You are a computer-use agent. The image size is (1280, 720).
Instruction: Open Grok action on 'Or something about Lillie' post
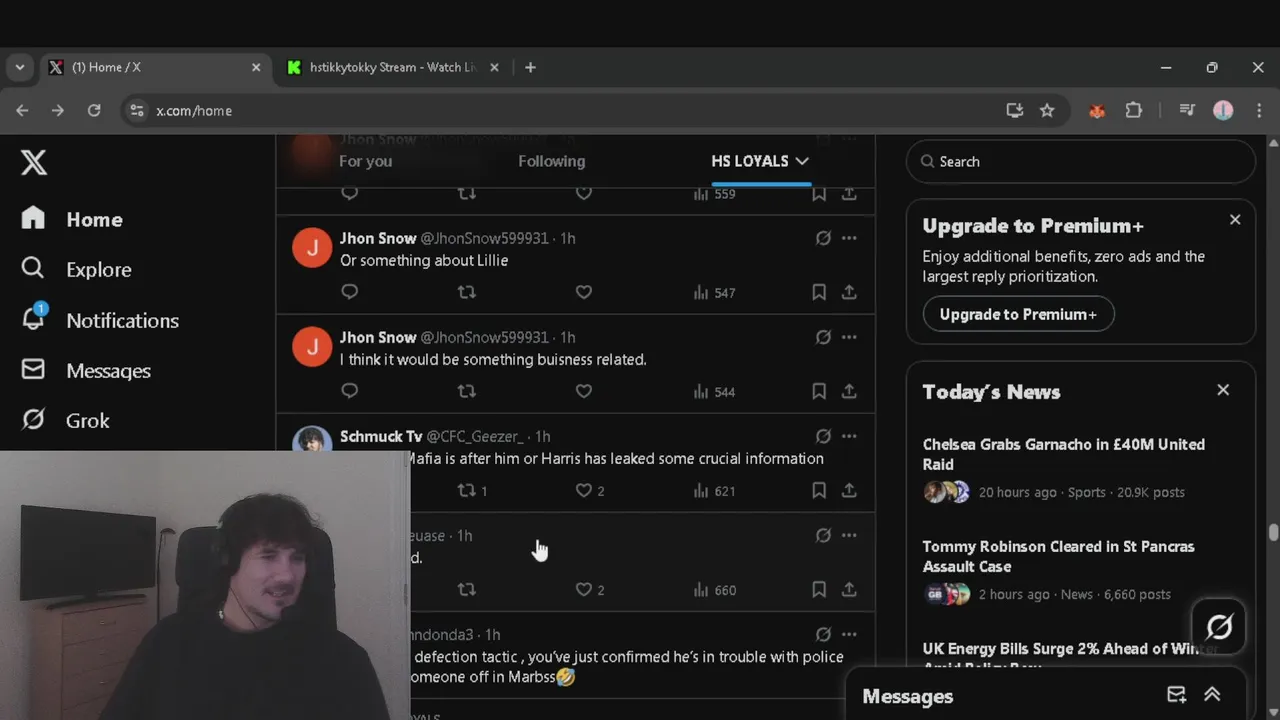823,238
